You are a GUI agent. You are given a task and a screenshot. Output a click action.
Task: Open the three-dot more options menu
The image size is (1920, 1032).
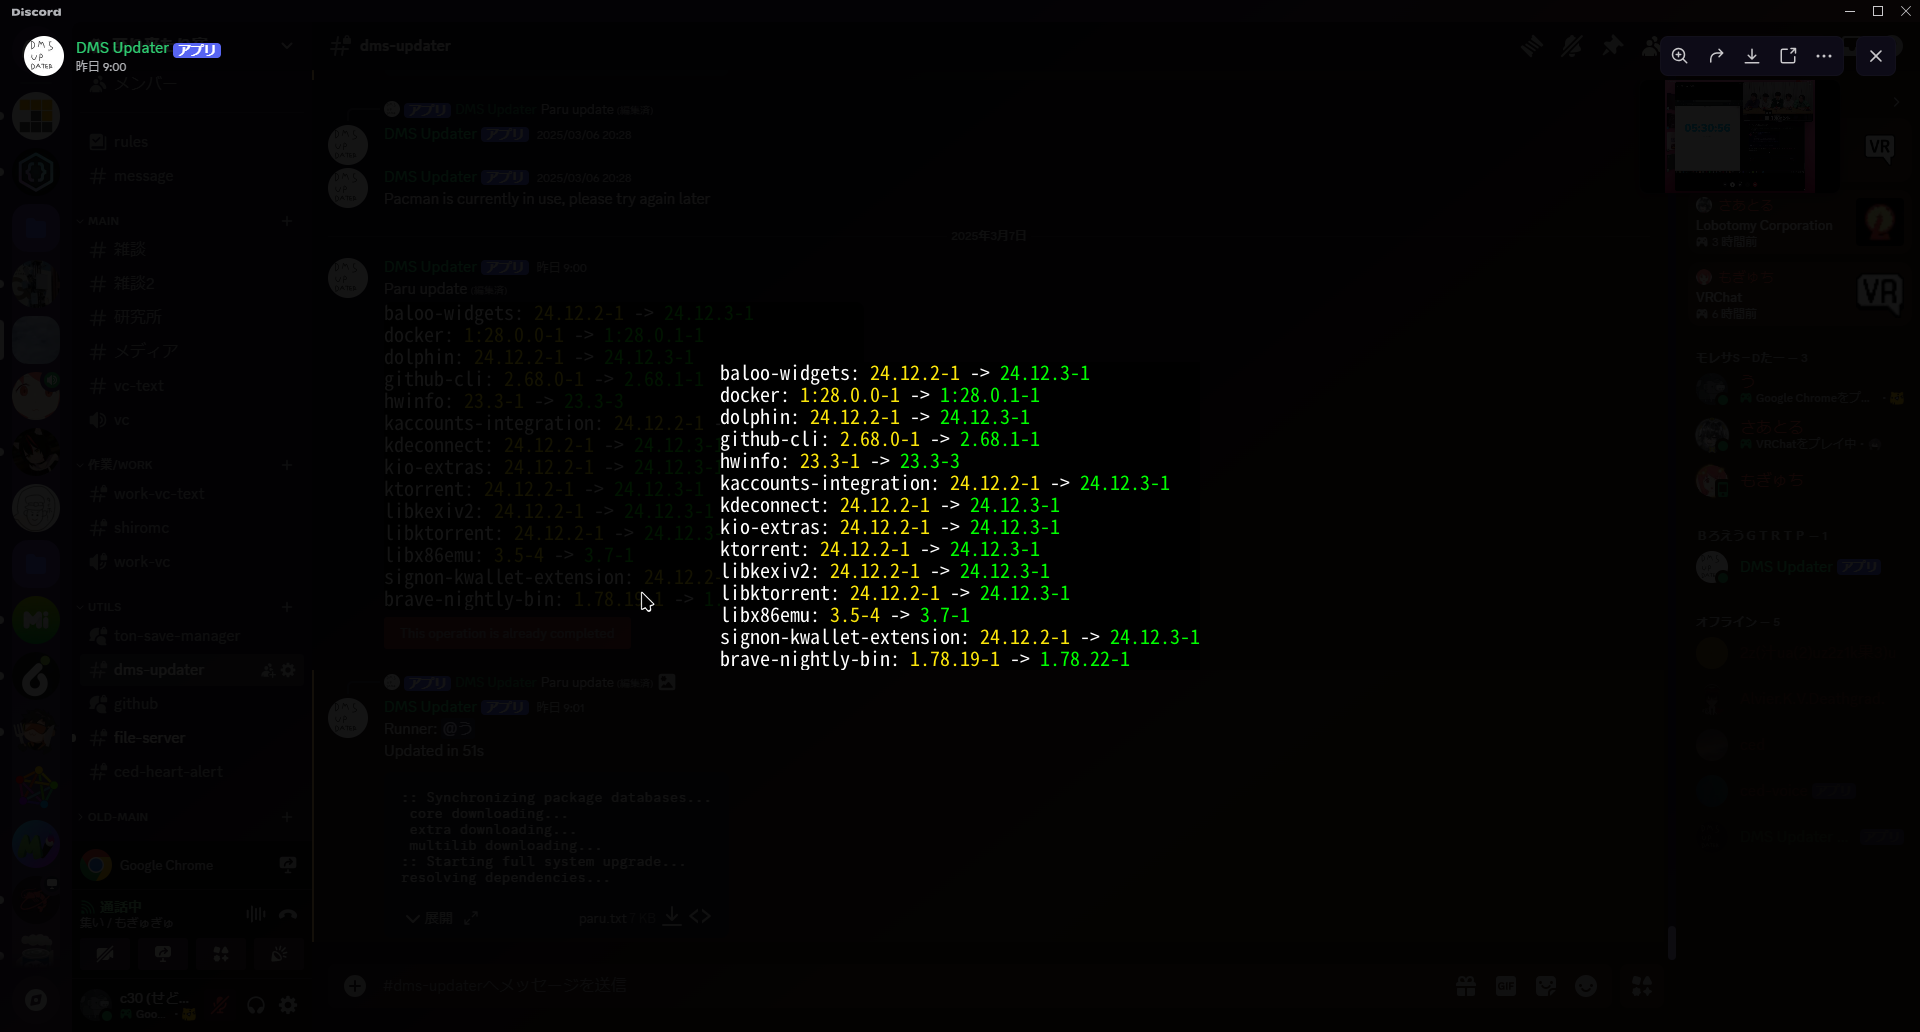coord(1824,56)
